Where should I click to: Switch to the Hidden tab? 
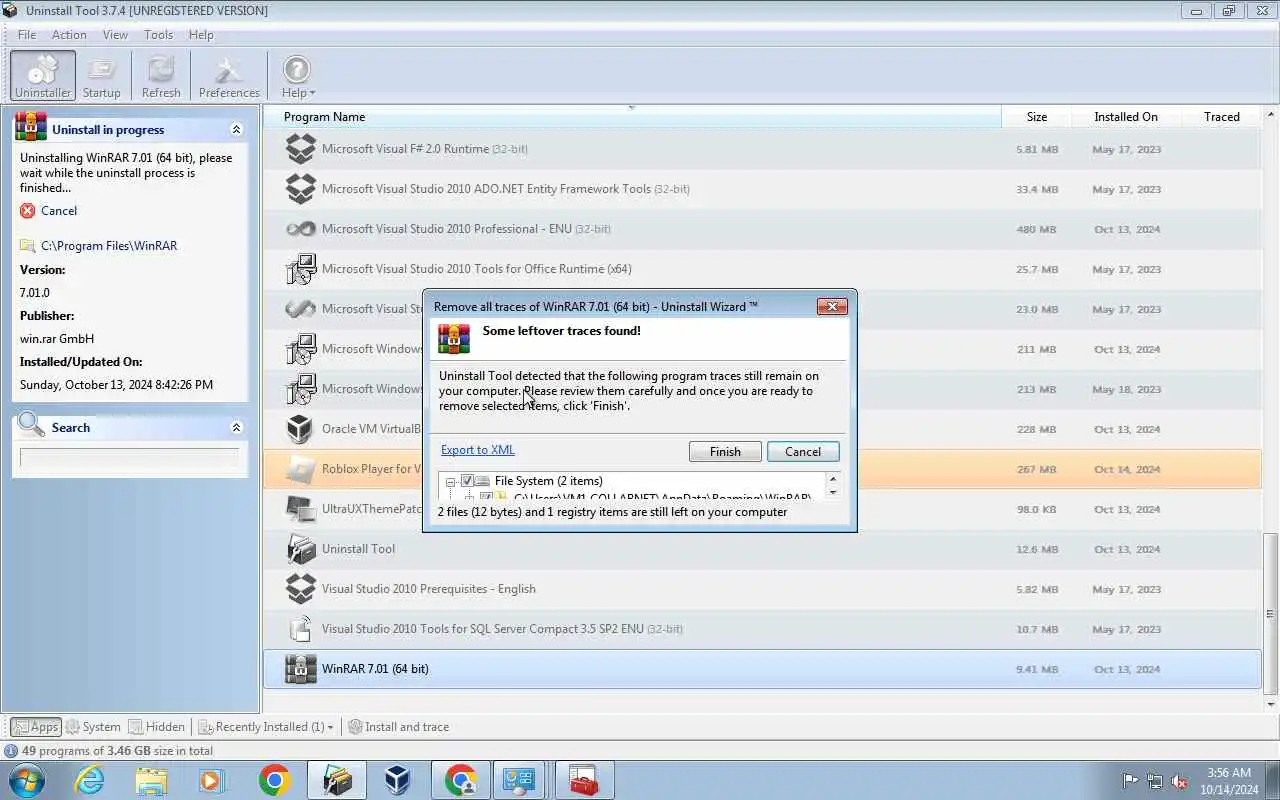coord(156,727)
